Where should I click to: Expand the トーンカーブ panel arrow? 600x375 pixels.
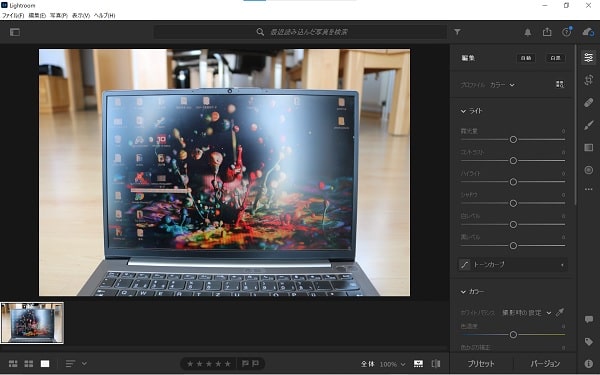click(562, 265)
